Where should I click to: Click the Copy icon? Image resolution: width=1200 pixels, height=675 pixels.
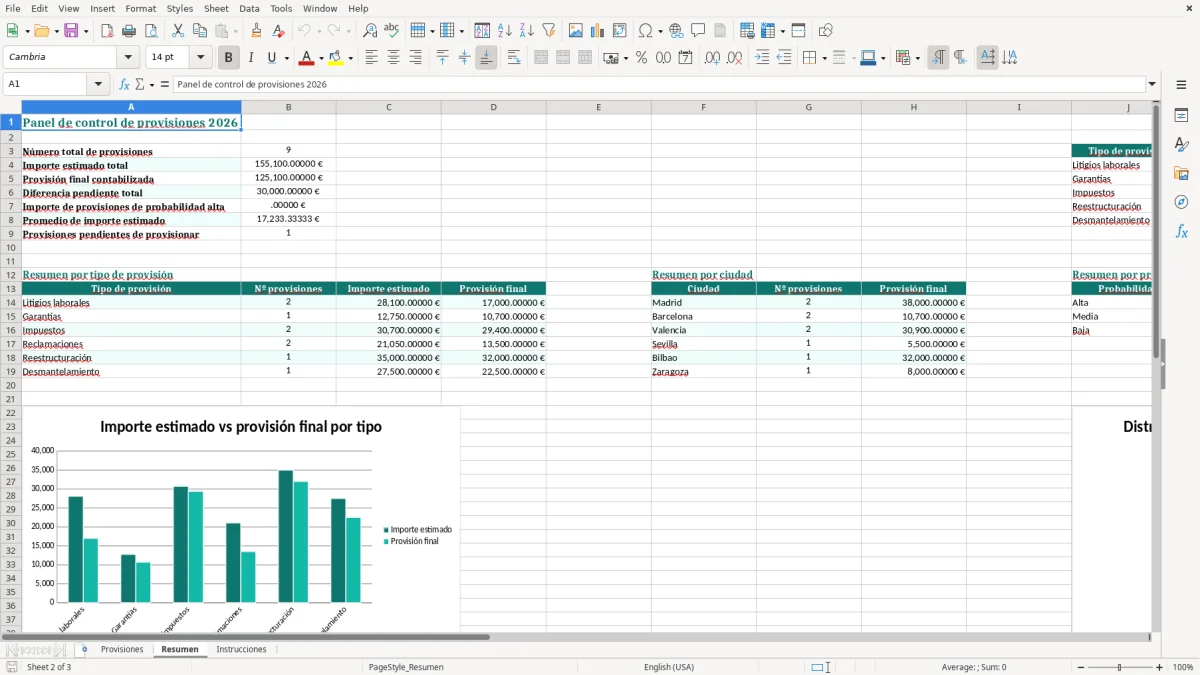tap(199, 31)
